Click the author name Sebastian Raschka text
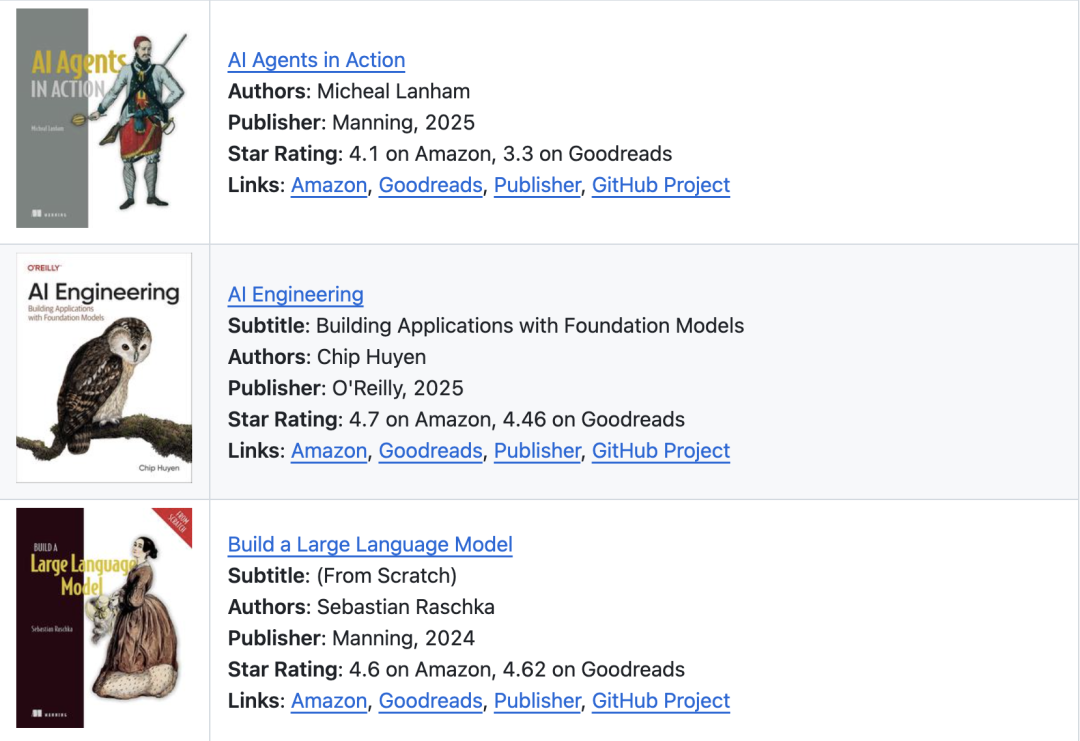 pyautogui.click(x=405, y=607)
